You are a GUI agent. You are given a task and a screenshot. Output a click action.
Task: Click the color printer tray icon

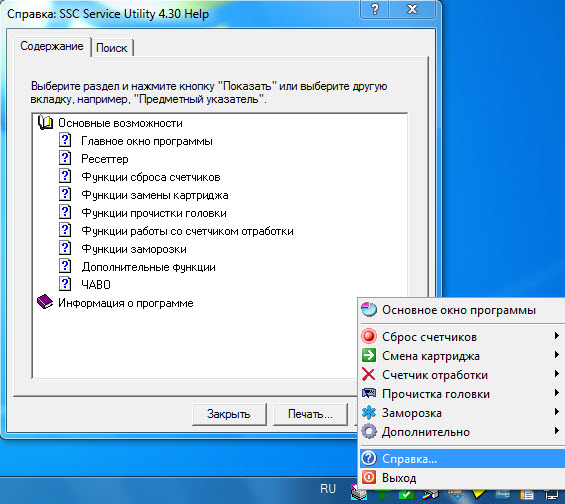pos(430,494)
